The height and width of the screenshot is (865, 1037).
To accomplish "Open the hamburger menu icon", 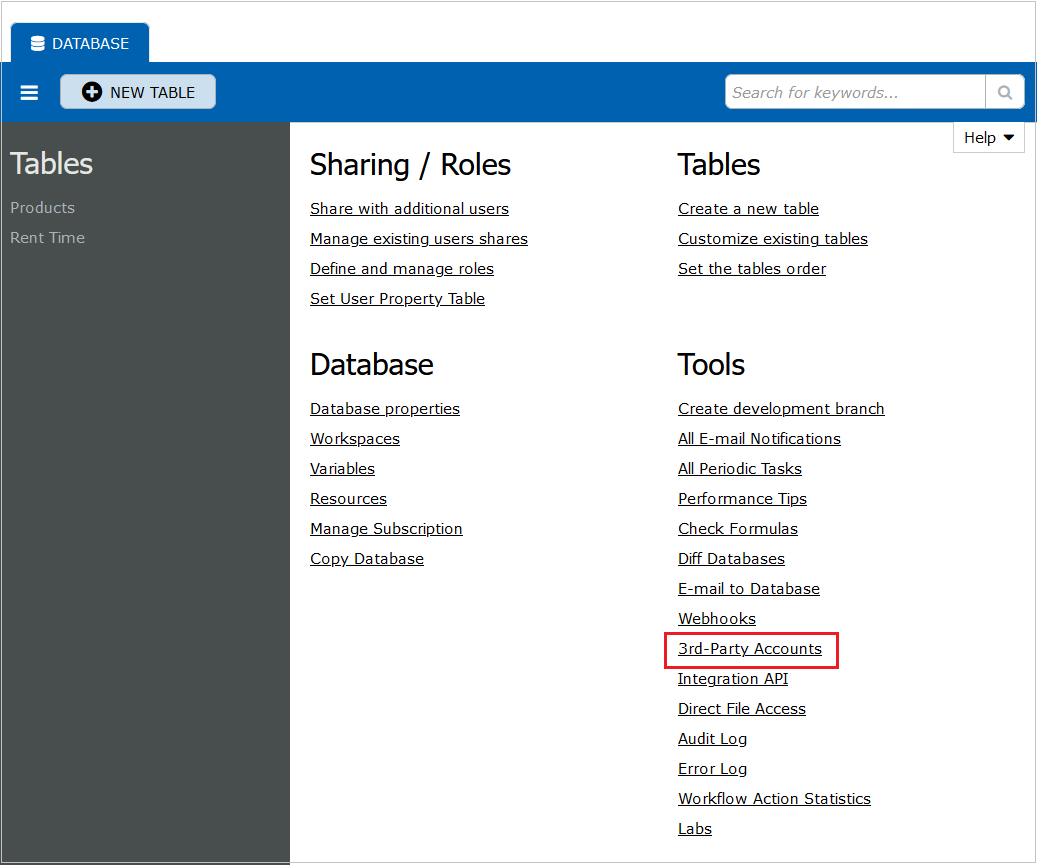I will tap(29, 93).
